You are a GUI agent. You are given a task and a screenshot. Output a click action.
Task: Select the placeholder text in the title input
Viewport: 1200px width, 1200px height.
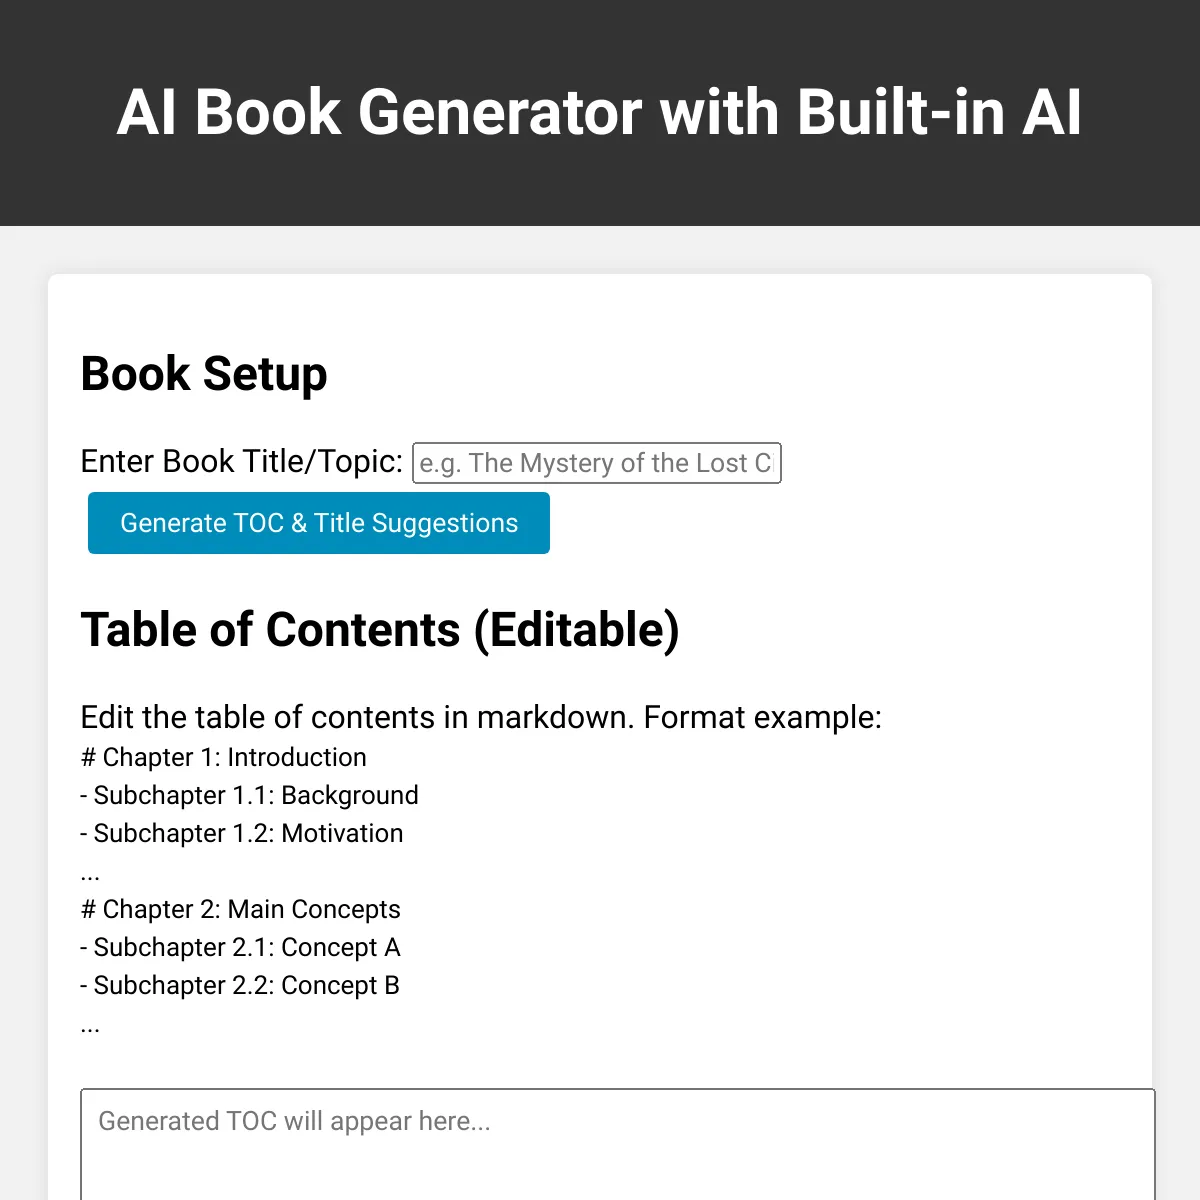coord(596,462)
